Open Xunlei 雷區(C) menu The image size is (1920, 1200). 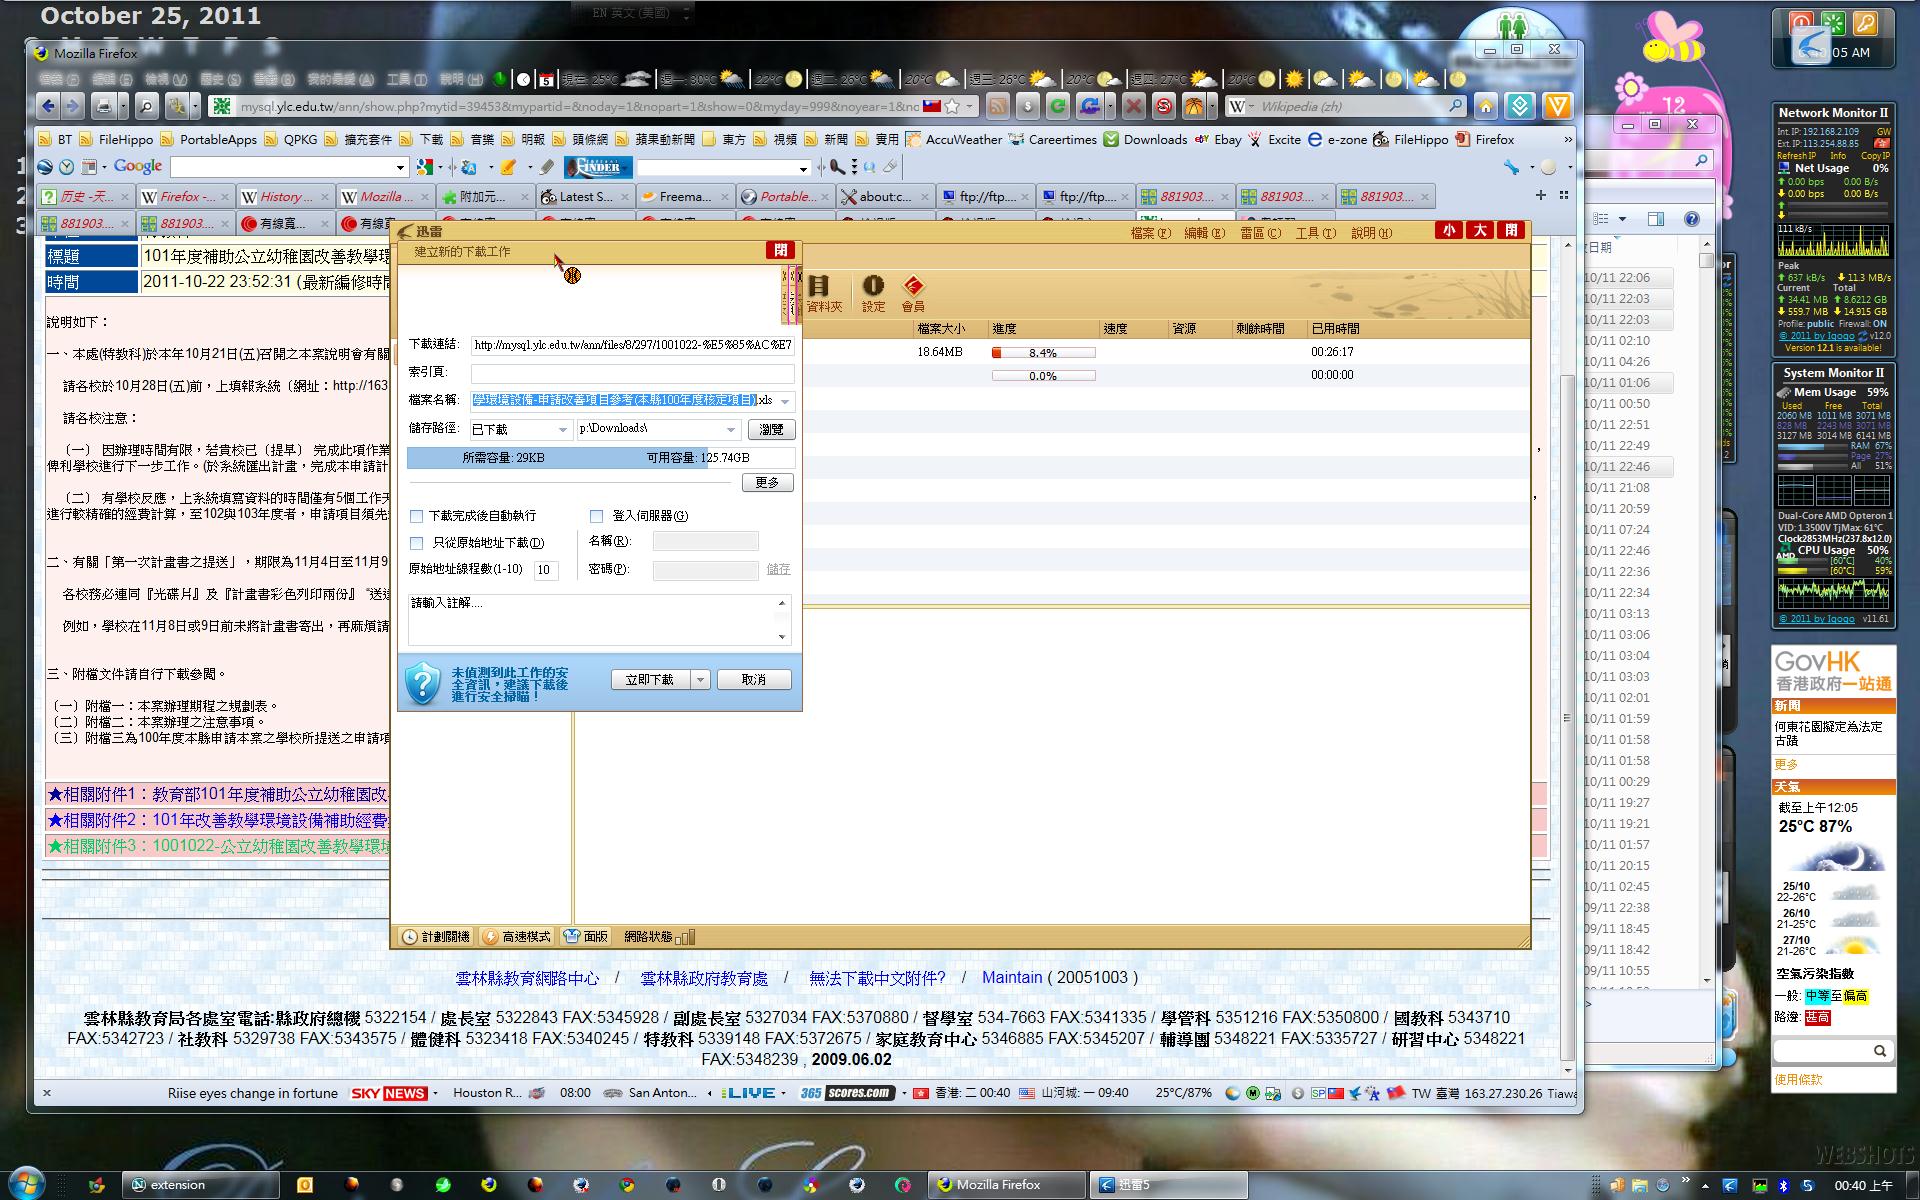tap(1260, 233)
